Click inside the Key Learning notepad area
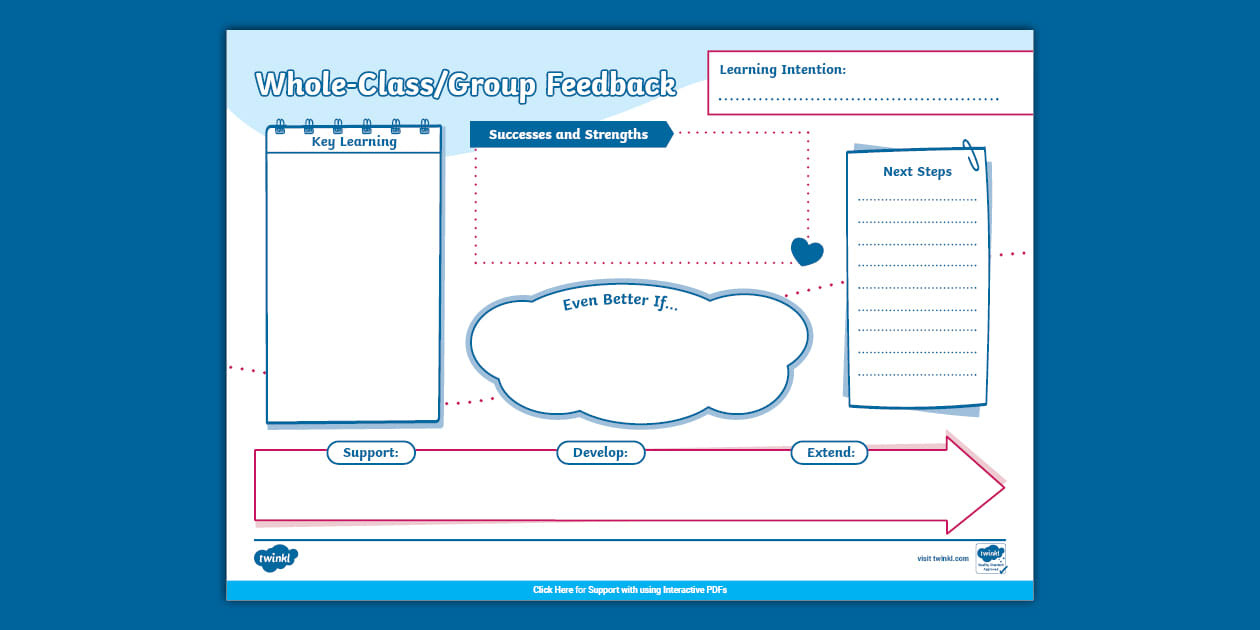1260x630 pixels. pos(353,290)
